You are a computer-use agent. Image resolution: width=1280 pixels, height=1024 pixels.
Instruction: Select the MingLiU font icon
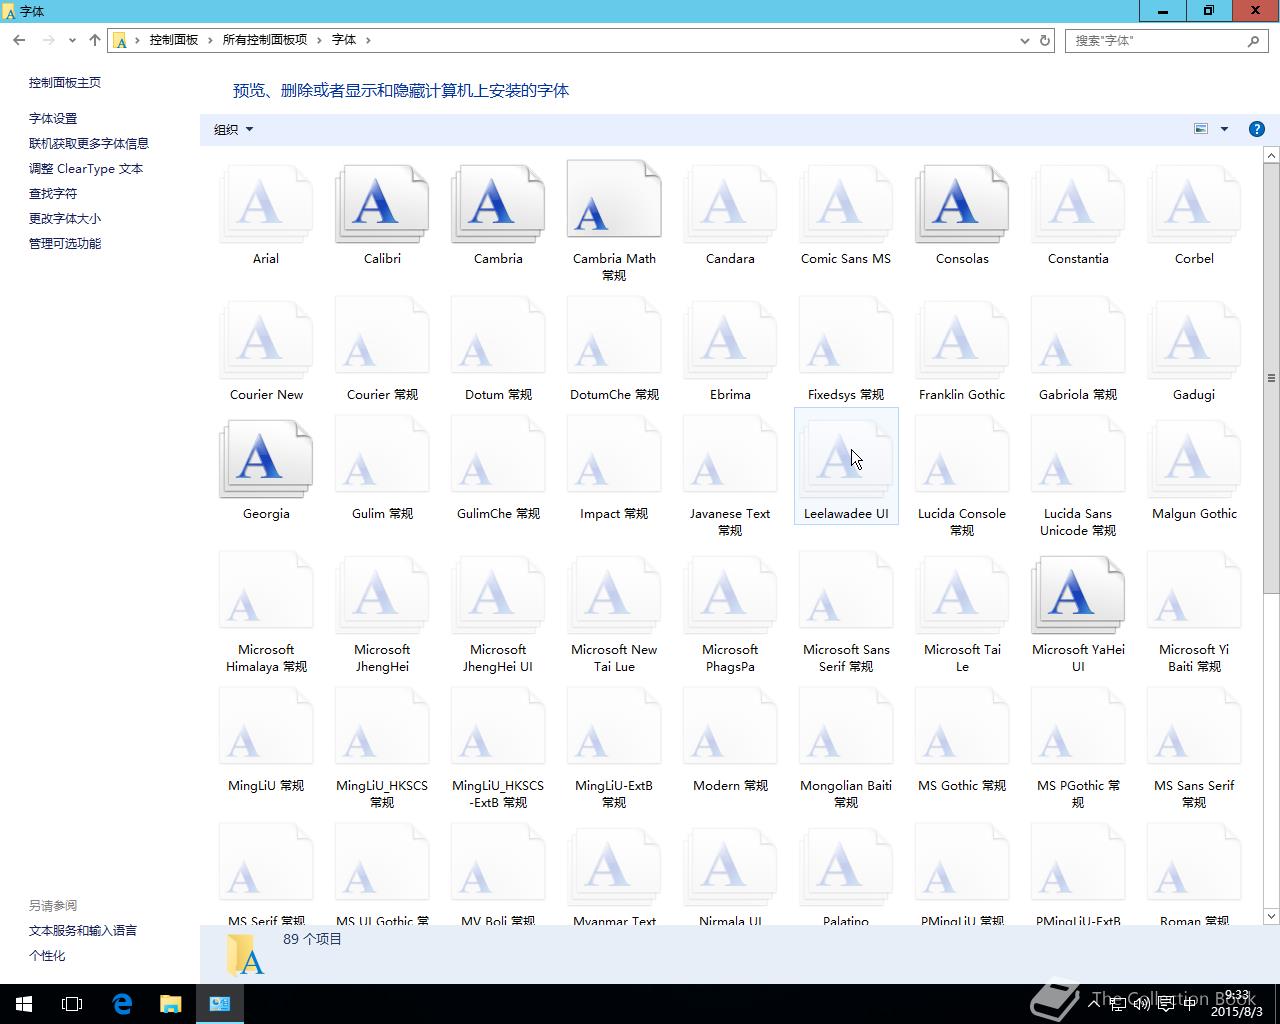(266, 728)
